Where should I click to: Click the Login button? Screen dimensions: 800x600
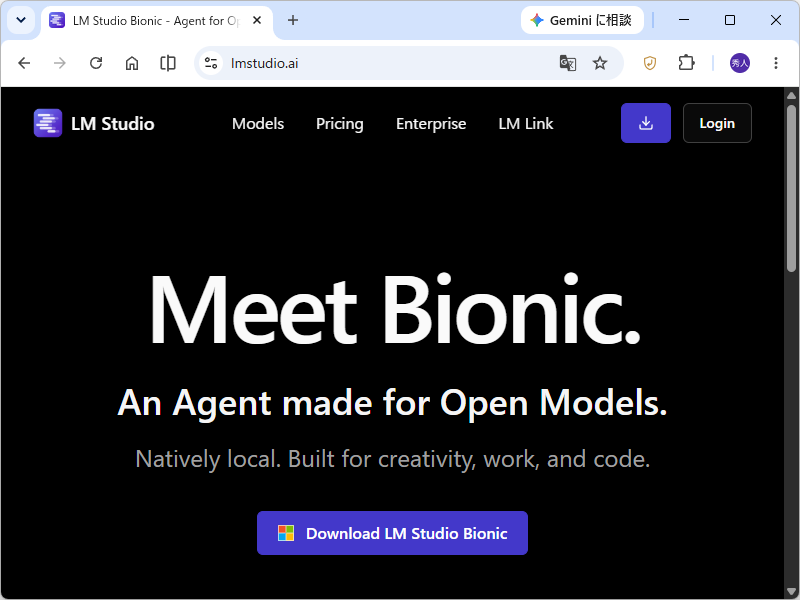pos(717,123)
